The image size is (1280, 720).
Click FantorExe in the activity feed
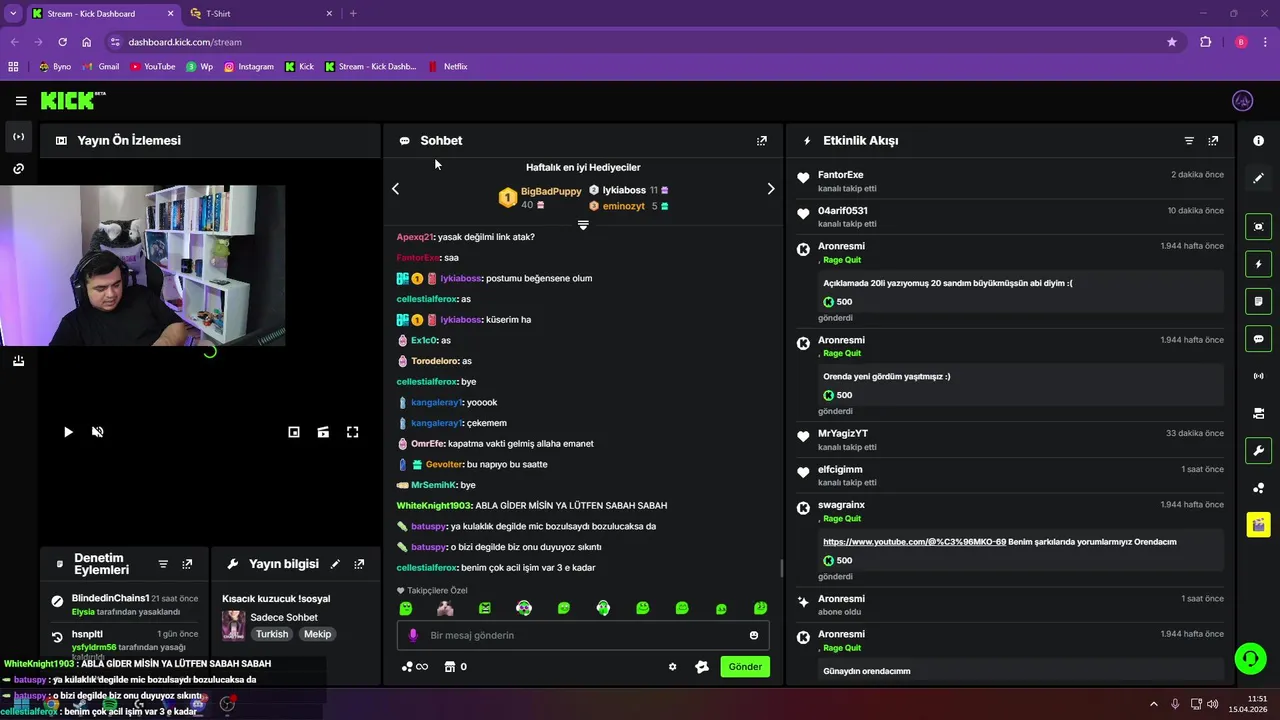coord(840,175)
